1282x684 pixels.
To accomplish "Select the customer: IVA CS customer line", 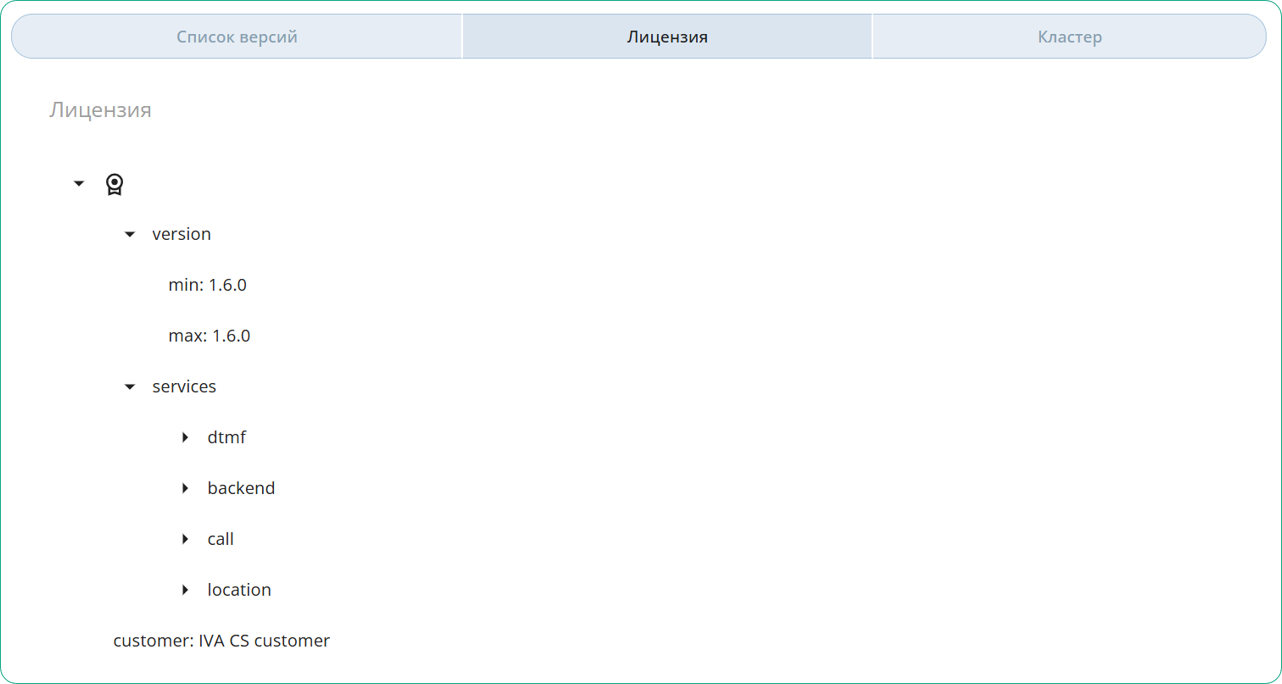I will (221, 641).
